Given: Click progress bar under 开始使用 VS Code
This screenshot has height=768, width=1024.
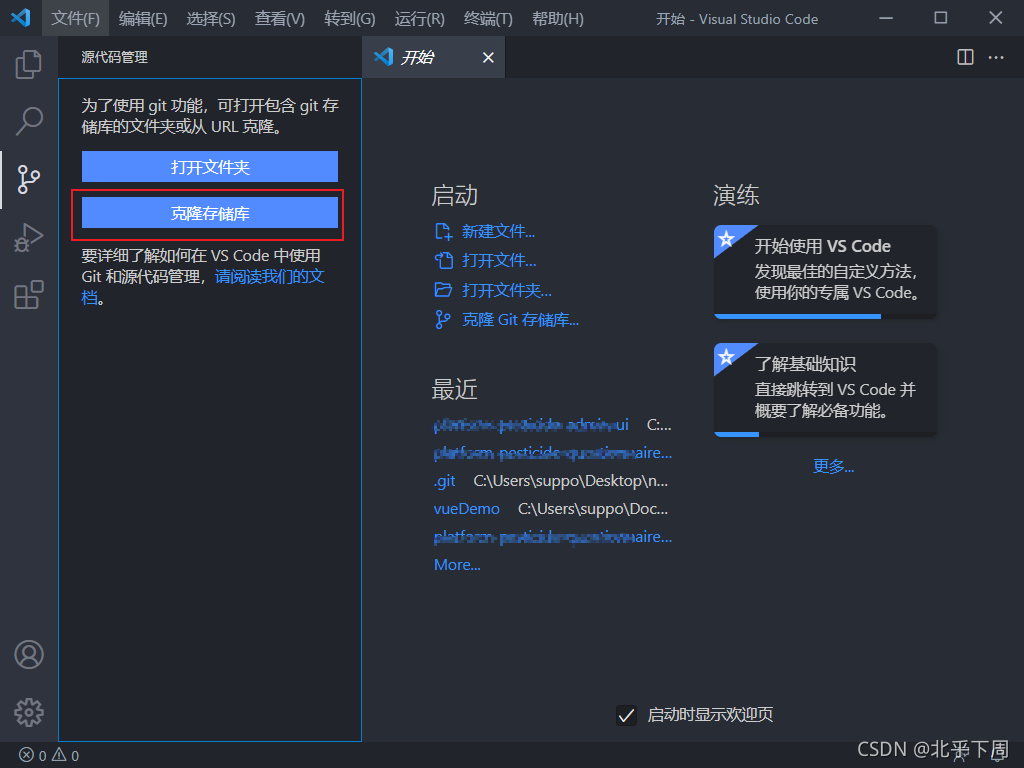Looking at the screenshot, I should point(825,316).
